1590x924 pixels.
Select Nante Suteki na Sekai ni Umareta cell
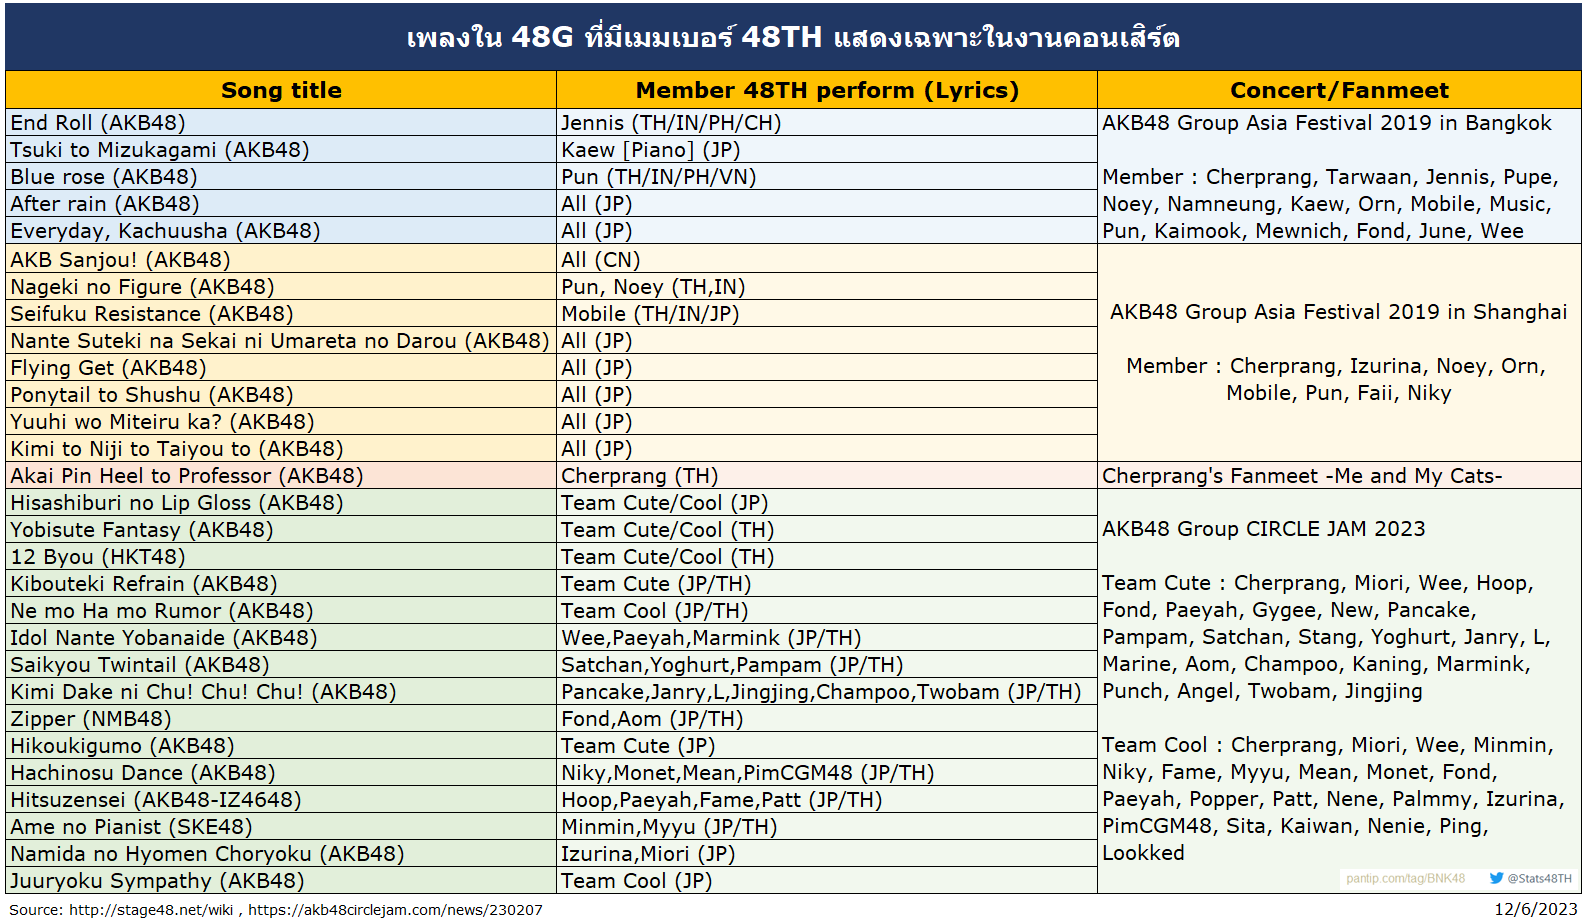281,341
